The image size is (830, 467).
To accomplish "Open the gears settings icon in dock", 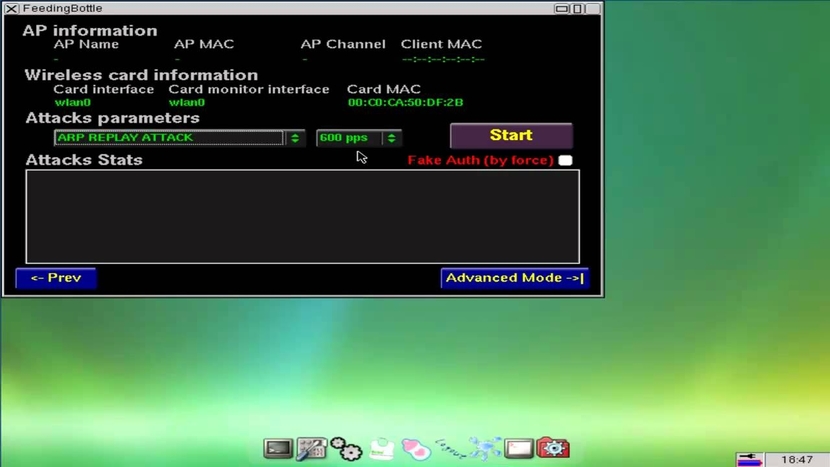I will [x=346, y=448].
